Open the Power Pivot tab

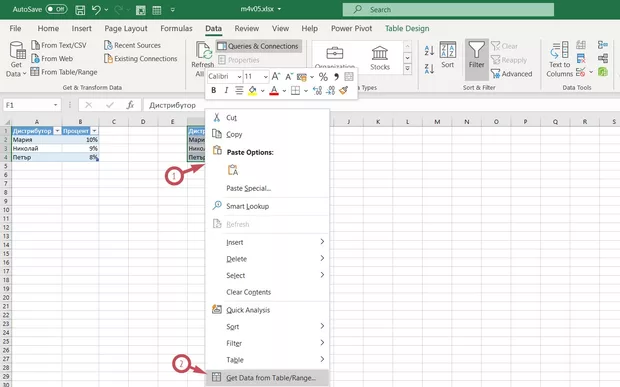(352, 28)
